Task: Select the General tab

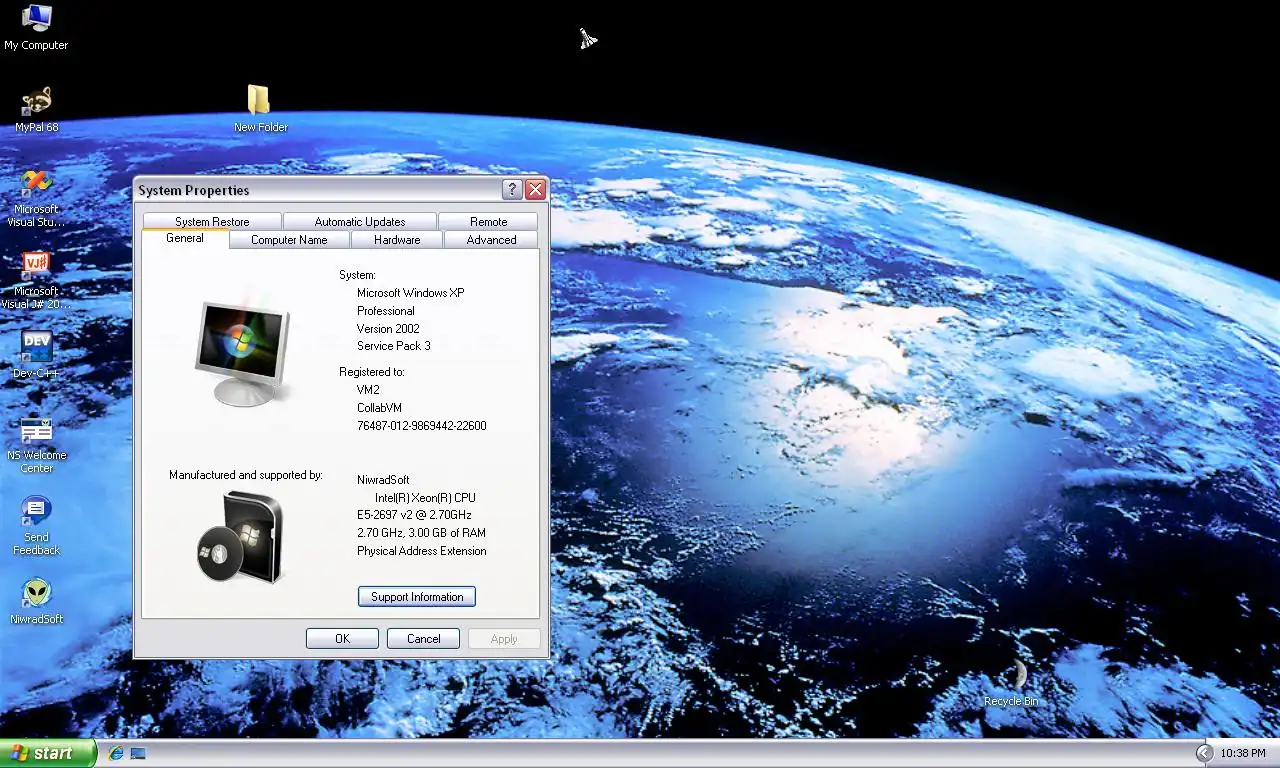Action: pos(185,238)
